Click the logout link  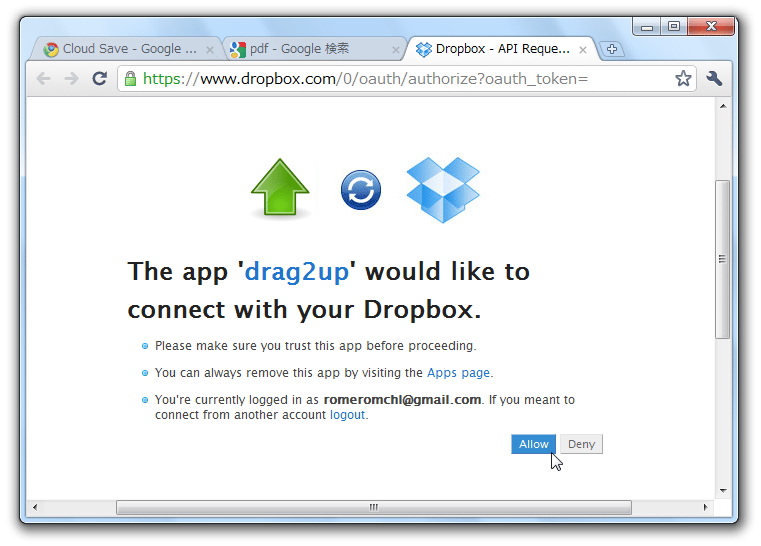(x=347, y=415)
